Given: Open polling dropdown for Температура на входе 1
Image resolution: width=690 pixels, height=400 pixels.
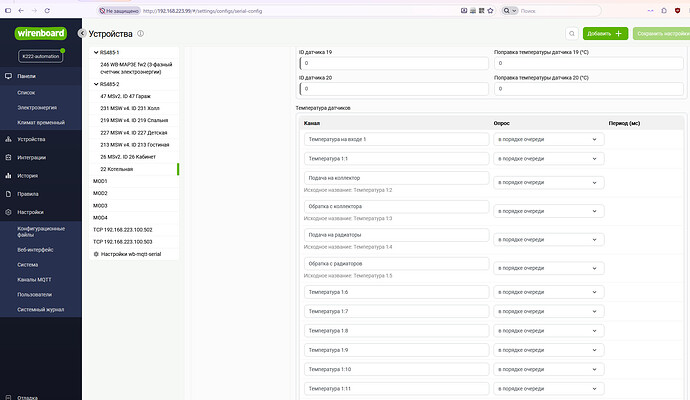Looking at the screenshot, I should coord(548,139).
